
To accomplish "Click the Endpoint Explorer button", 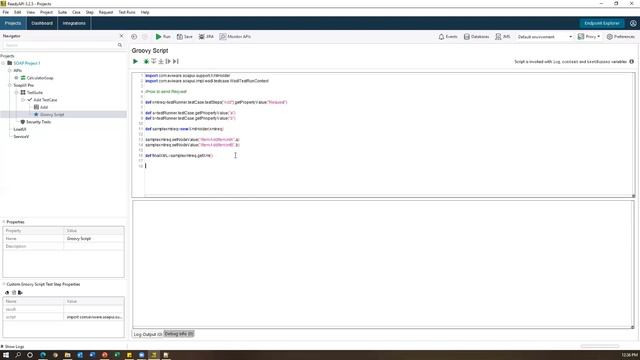I will (602, 23).
